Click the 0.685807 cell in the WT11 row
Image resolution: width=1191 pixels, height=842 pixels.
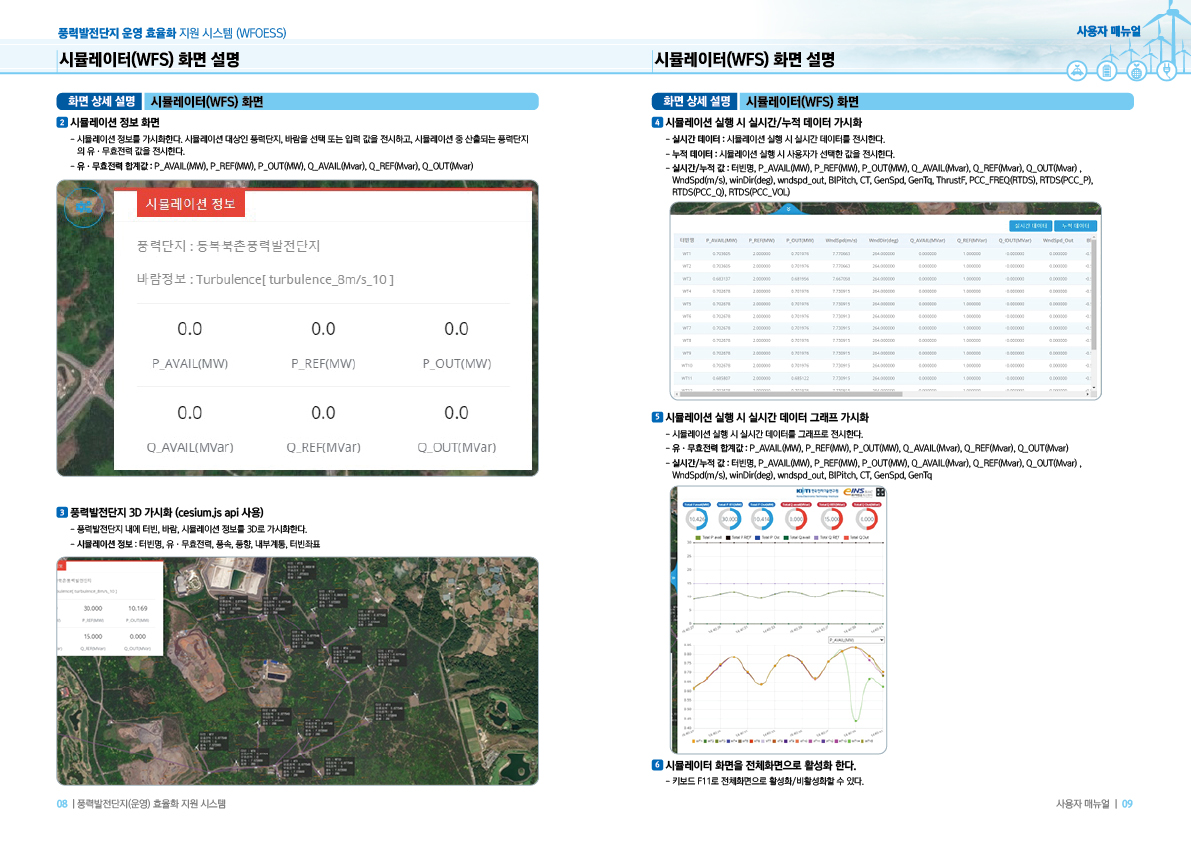tap(721, 377)
